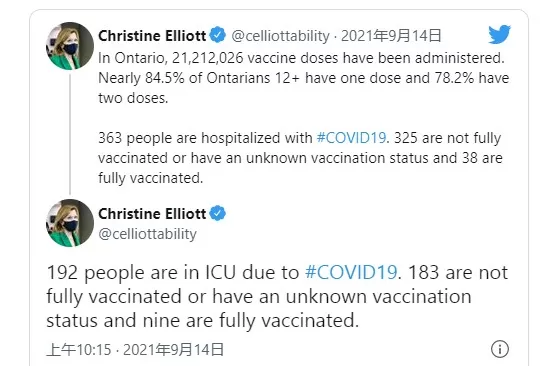Open Christine Elliott's avatar in the lower tweet
Viewport: 551px width, 366px height.
(70, 223)
